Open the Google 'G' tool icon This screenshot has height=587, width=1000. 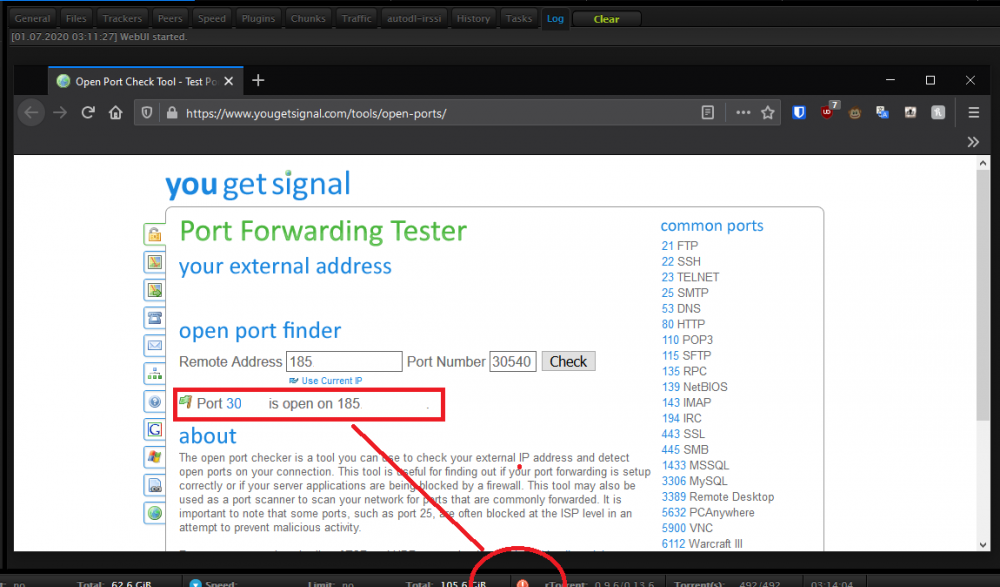[x=154, y=429]
